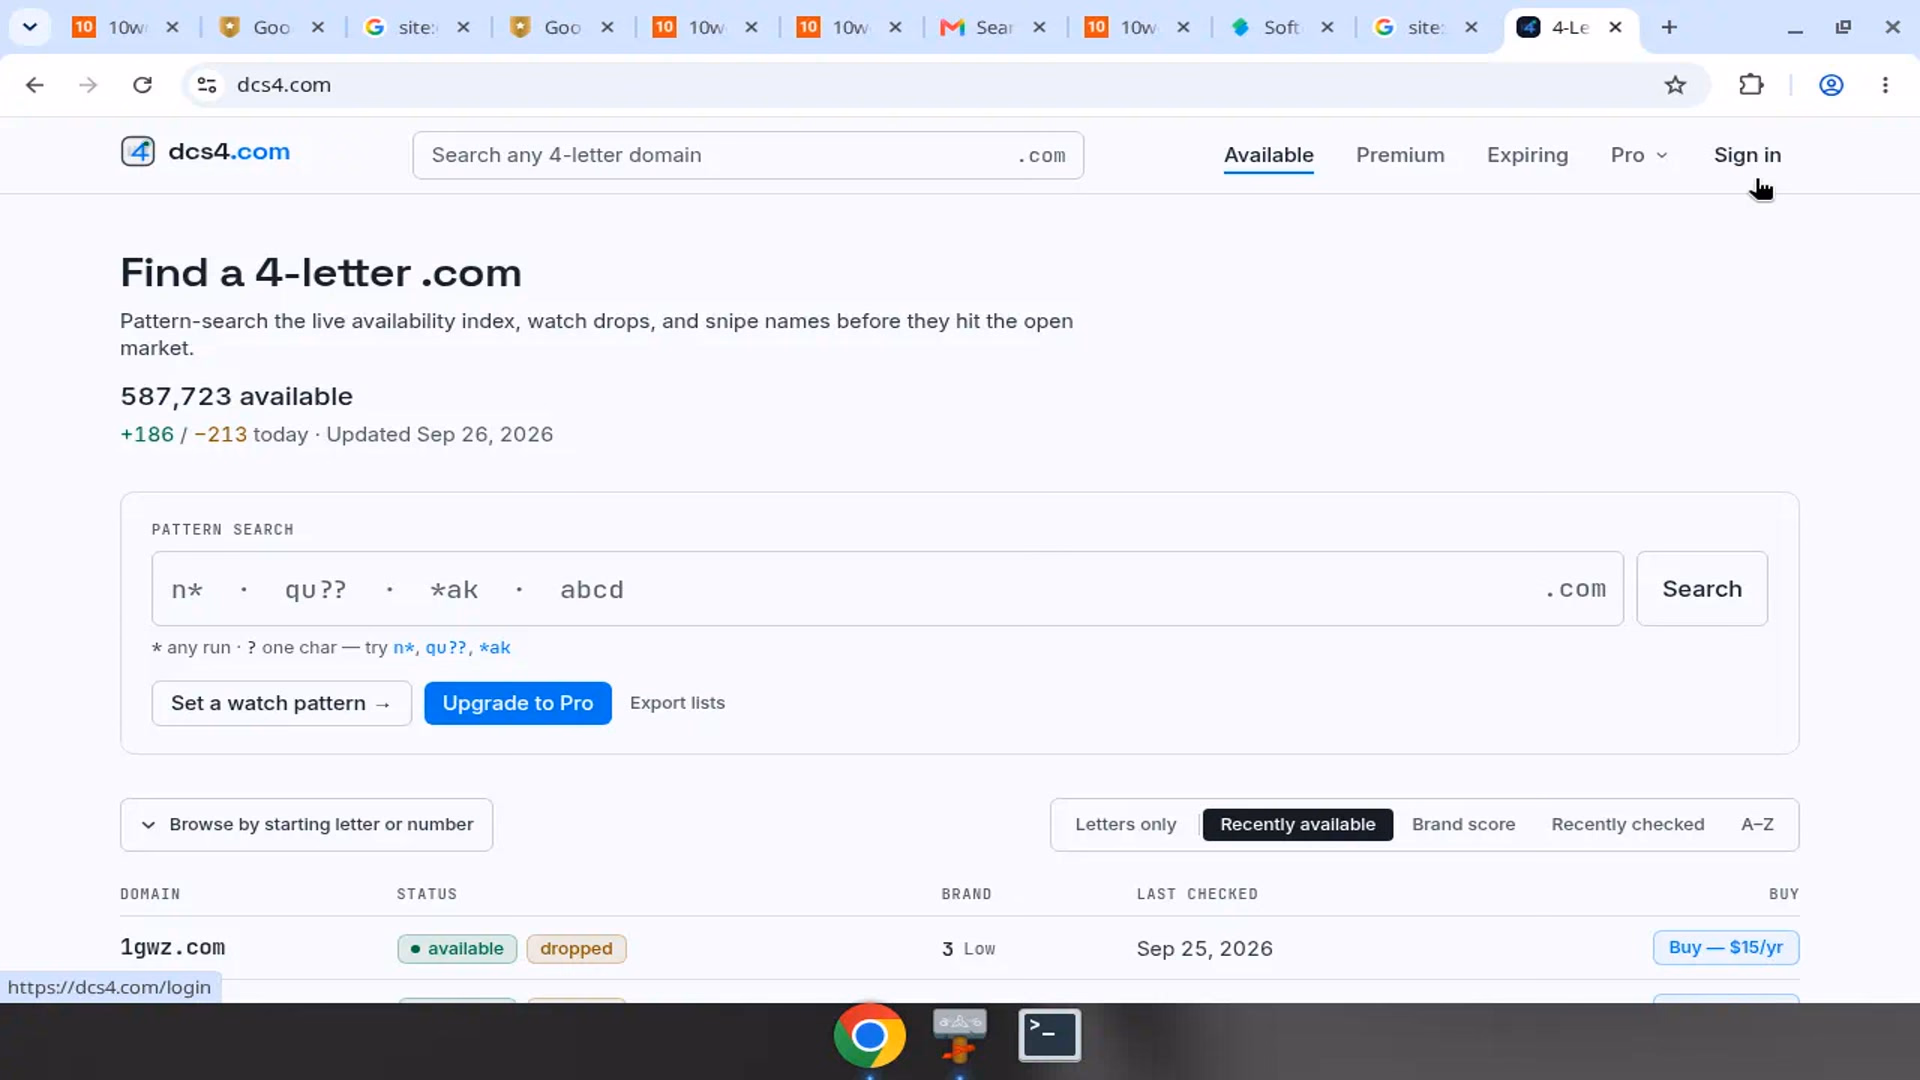Select Recently checked sort option
The image size is (1920, 1080).
1627,825
